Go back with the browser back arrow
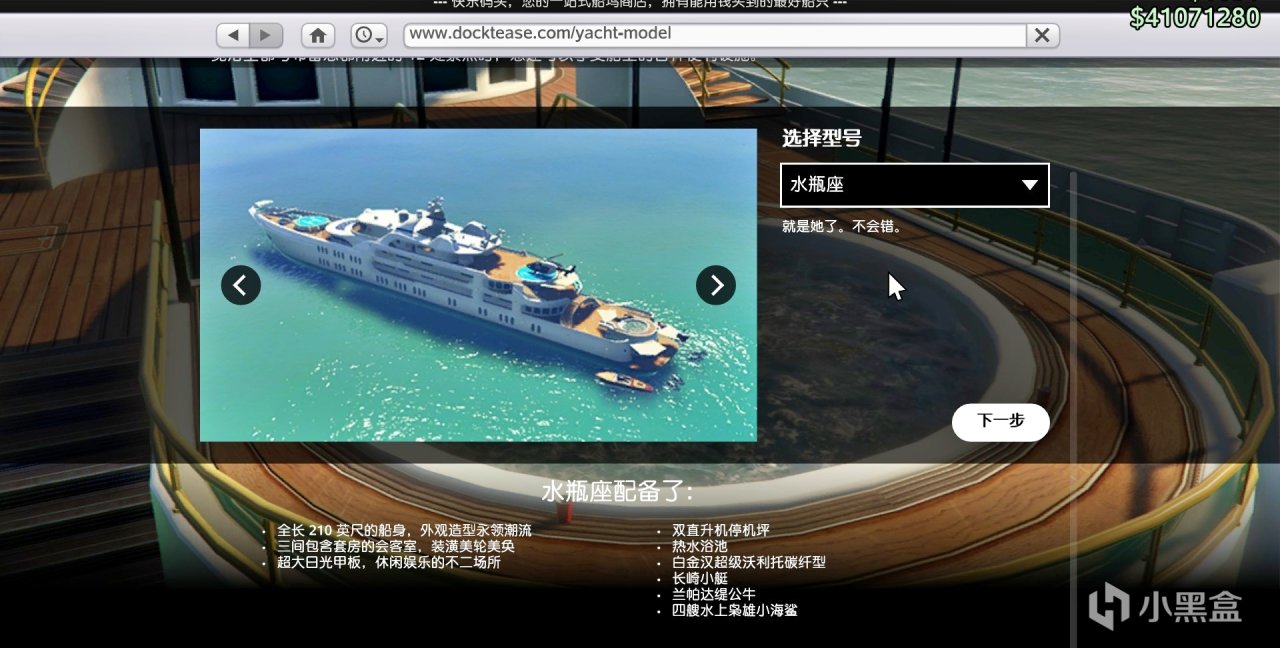Image resolution: width=1280 pixels, height=648 pixels. point(233,35)
